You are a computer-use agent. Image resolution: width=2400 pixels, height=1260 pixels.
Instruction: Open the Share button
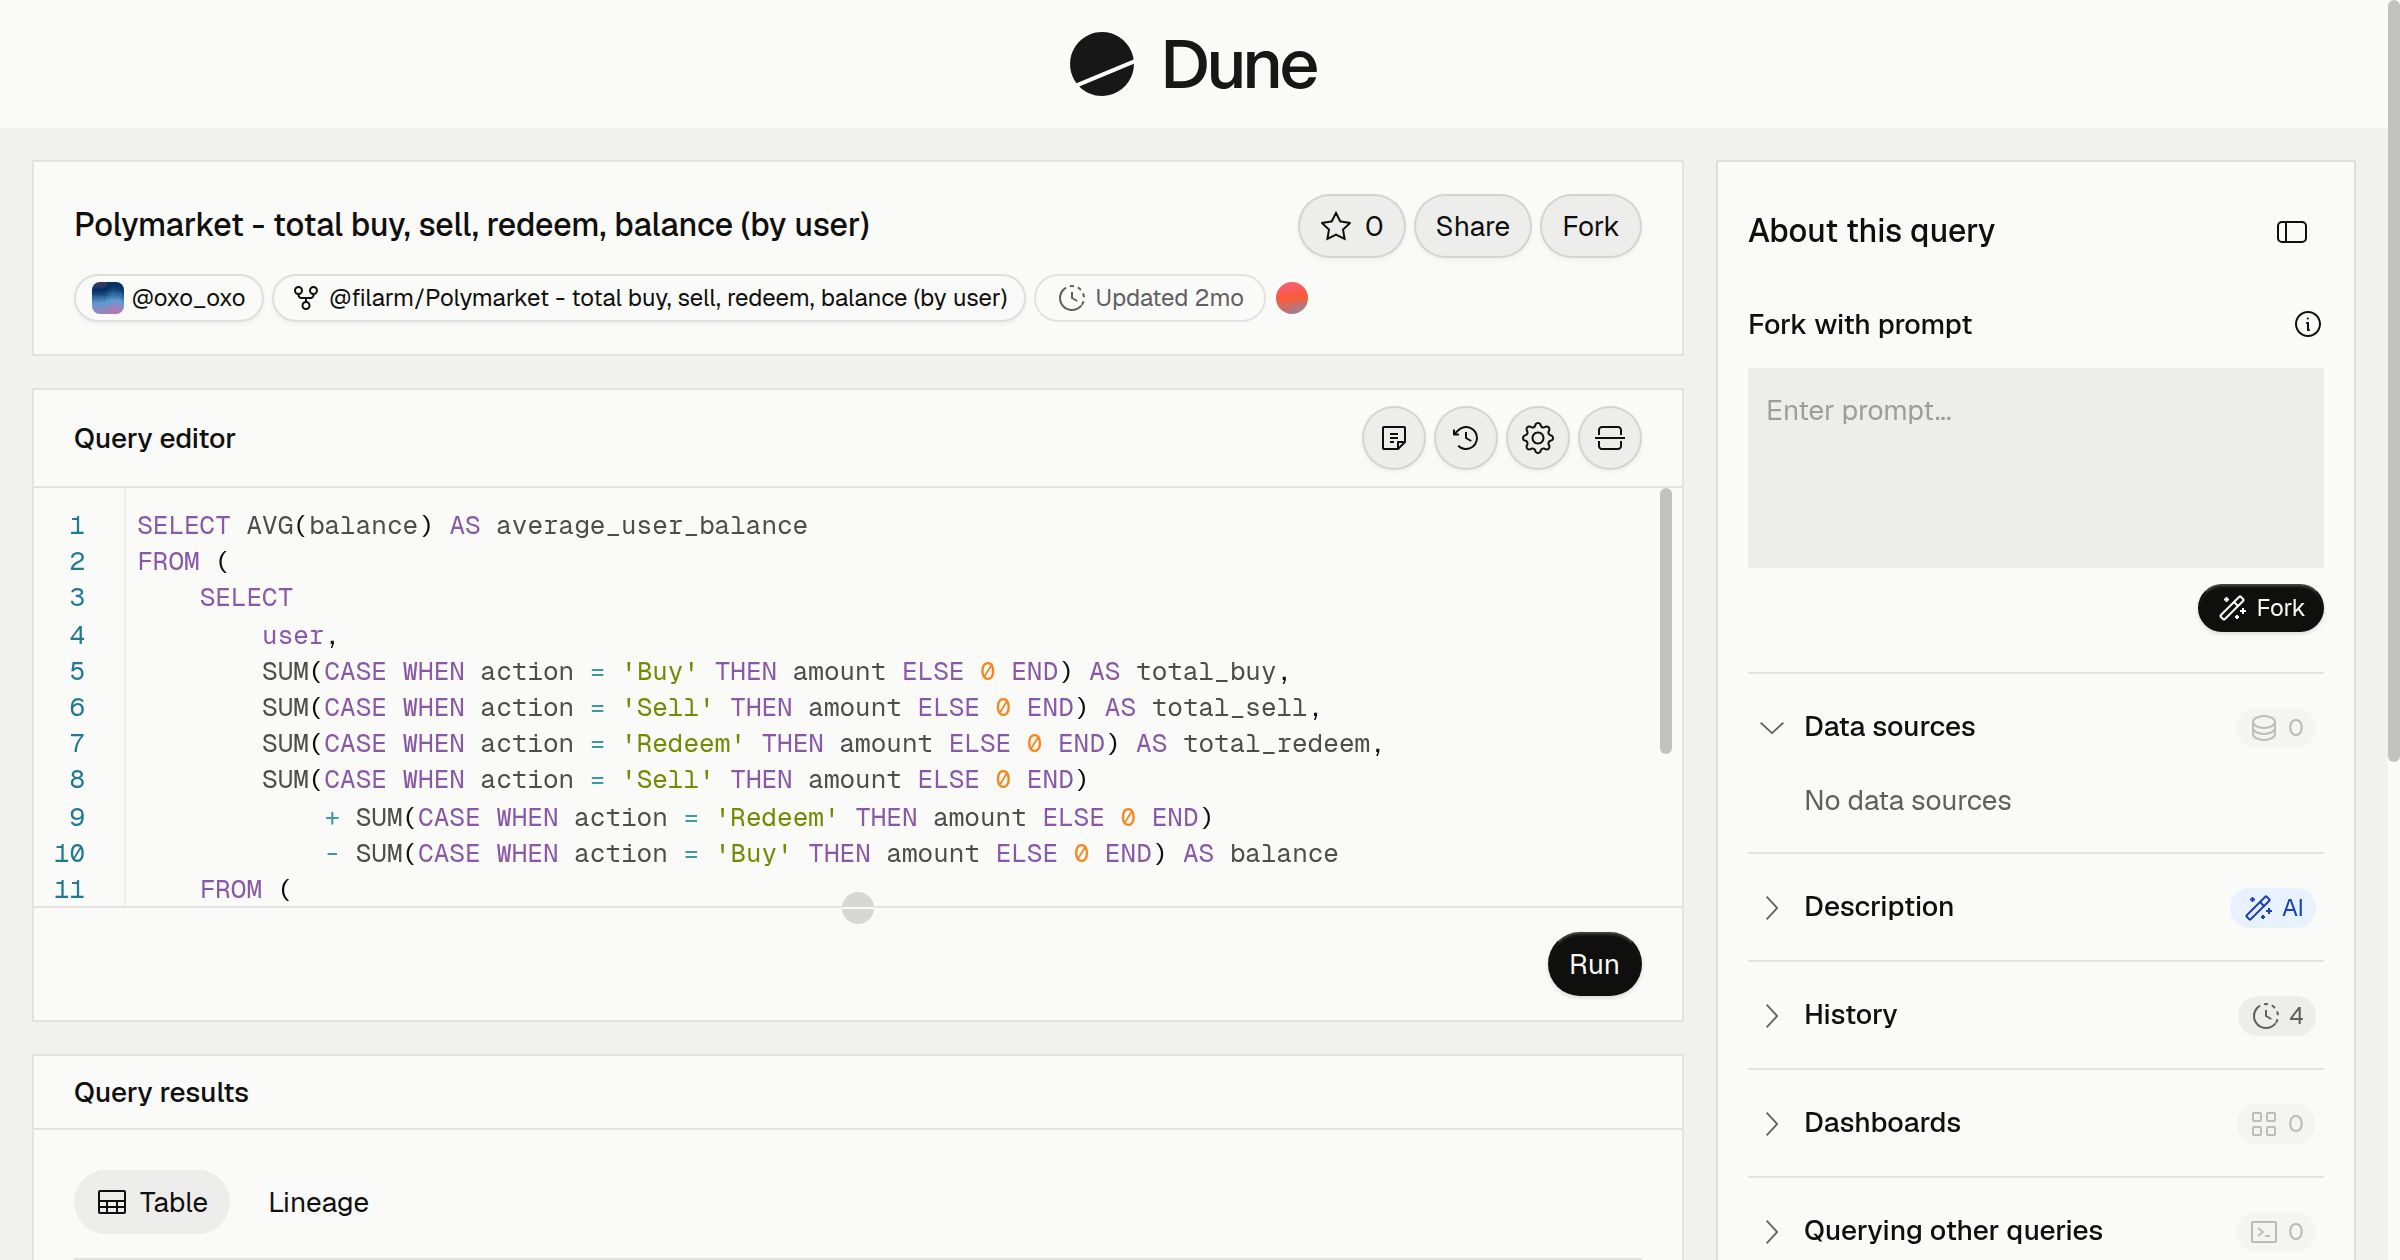coord(1472,226)
